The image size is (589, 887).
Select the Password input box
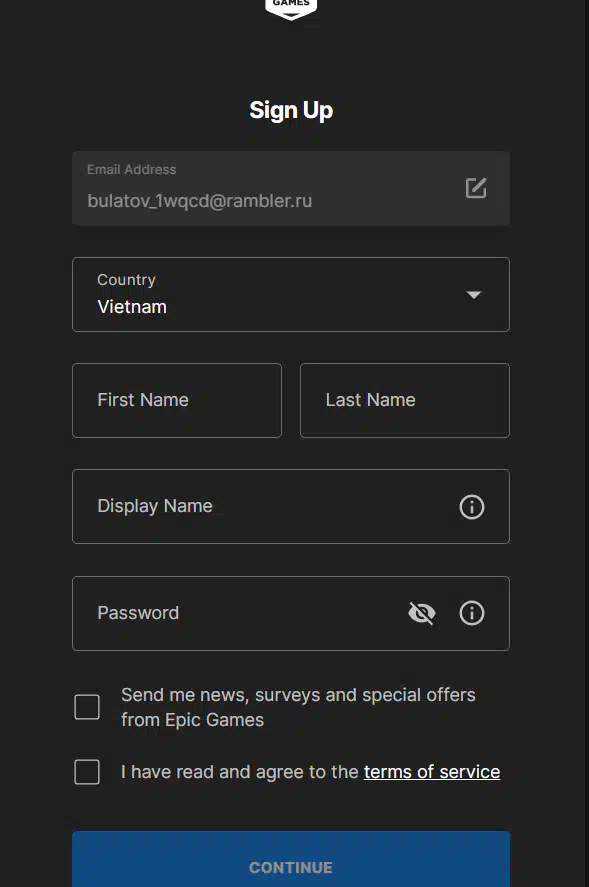click(291, 613)
